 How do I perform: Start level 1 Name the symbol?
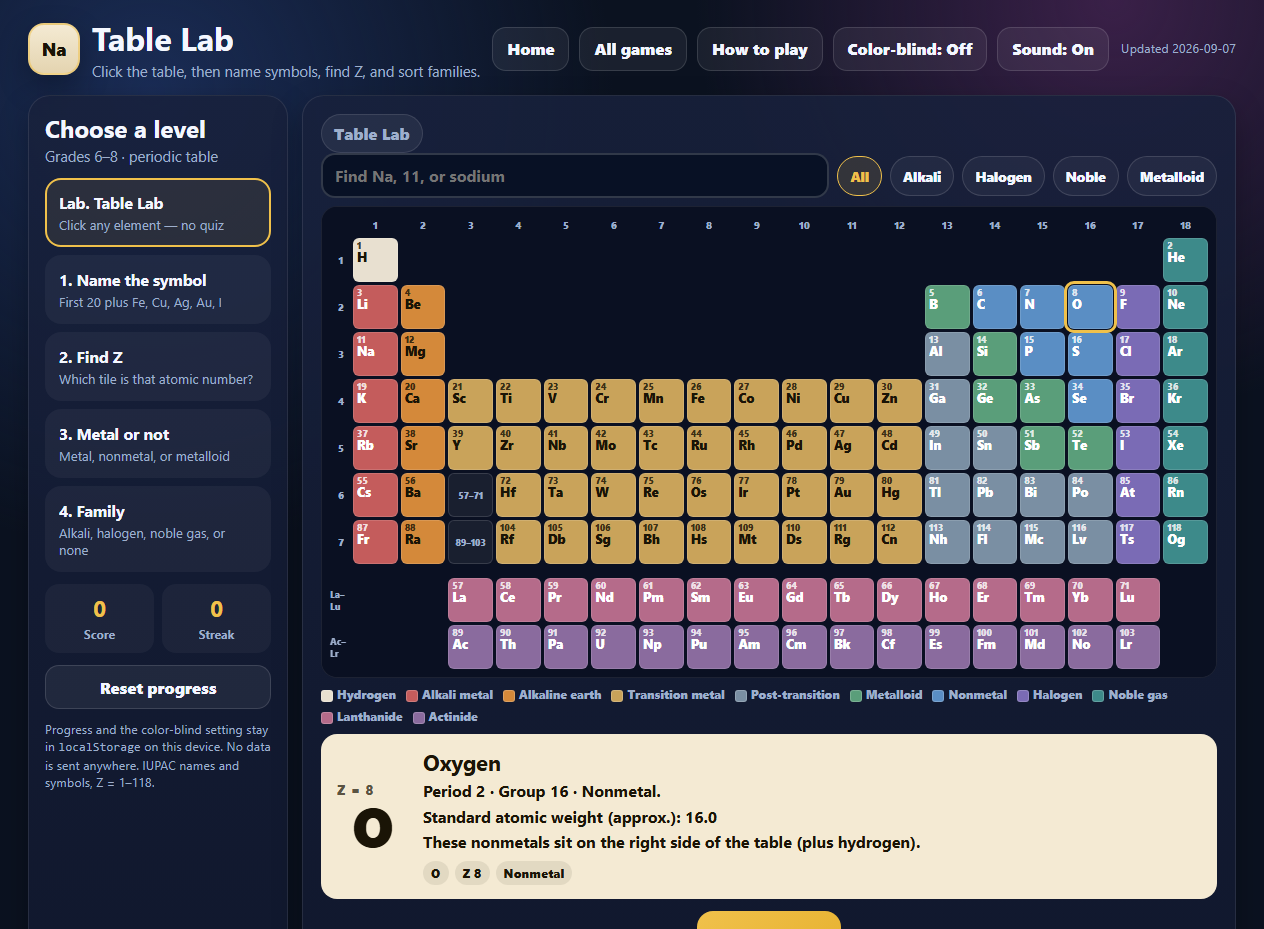pos(158,289)
